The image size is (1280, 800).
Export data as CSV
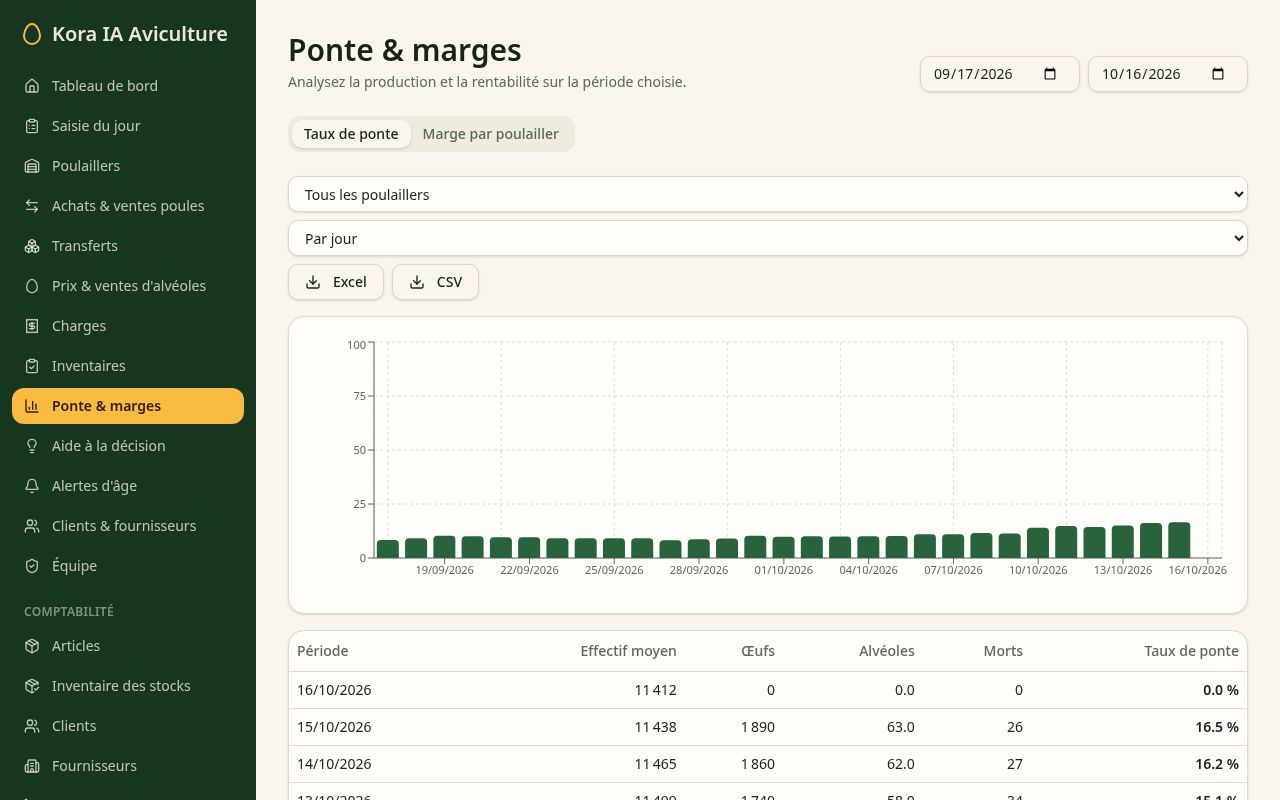(435, 282)
